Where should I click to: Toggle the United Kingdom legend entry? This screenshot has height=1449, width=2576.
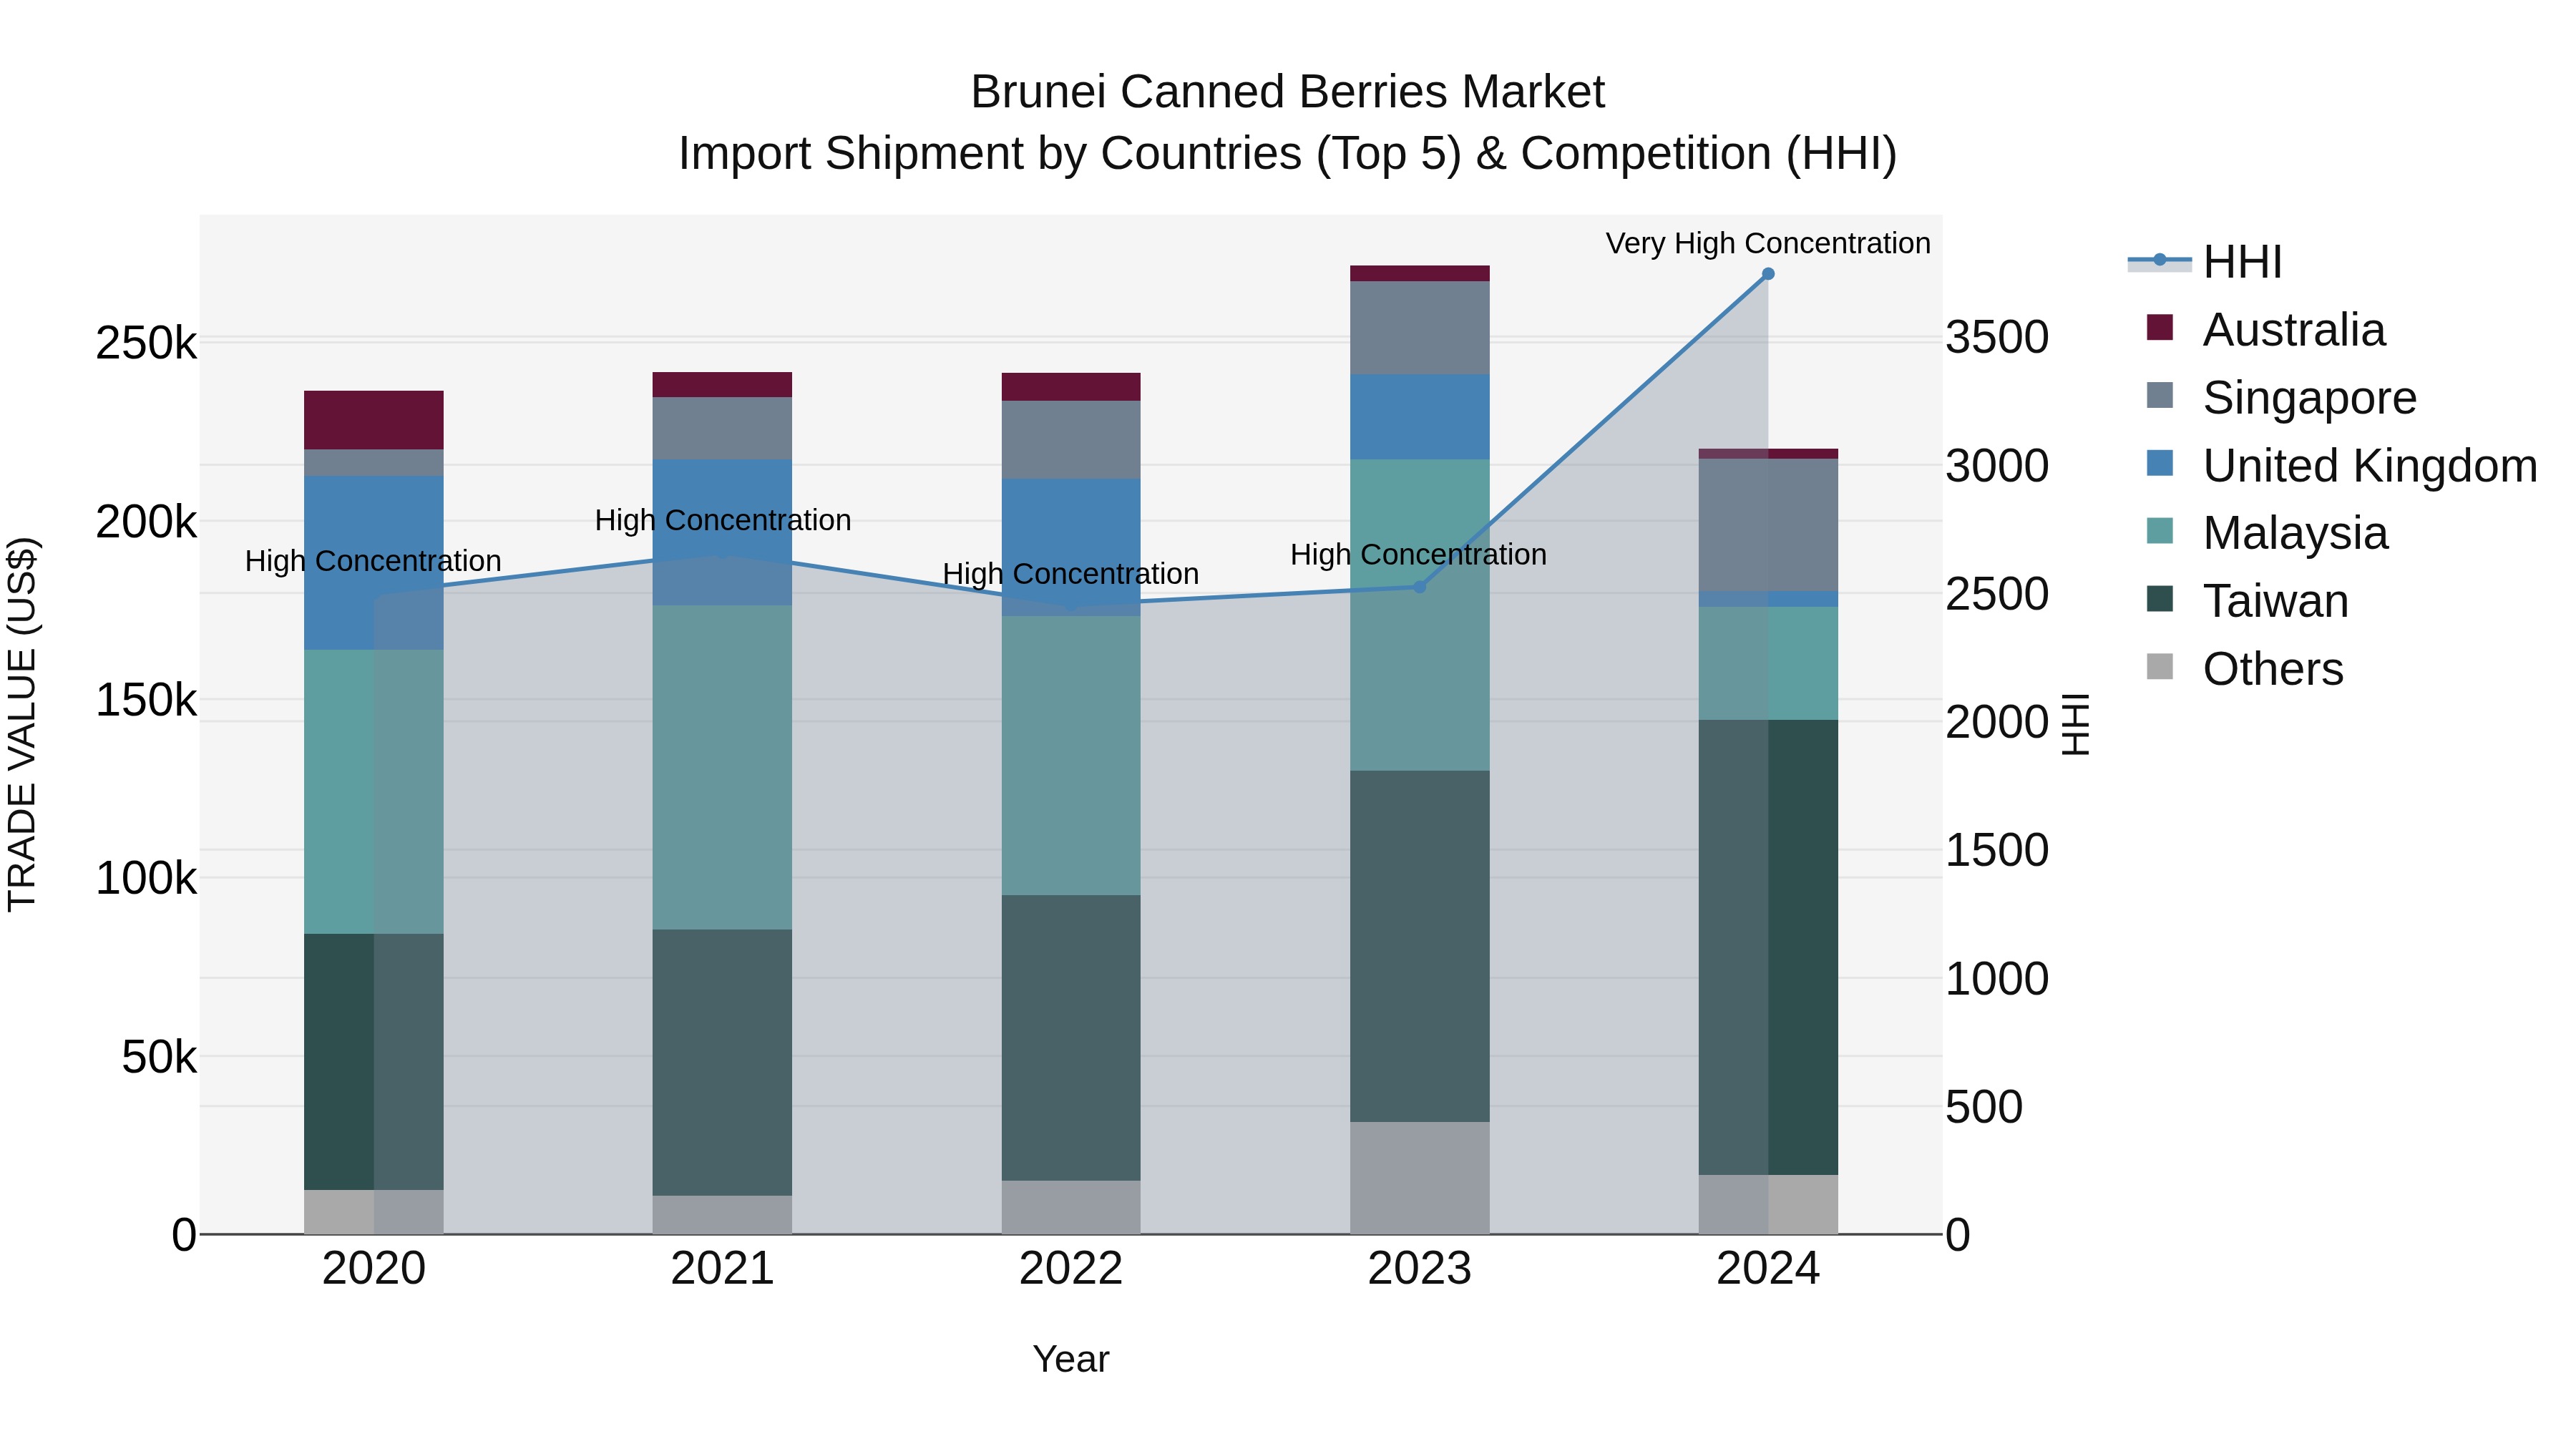pos(2341,465)
